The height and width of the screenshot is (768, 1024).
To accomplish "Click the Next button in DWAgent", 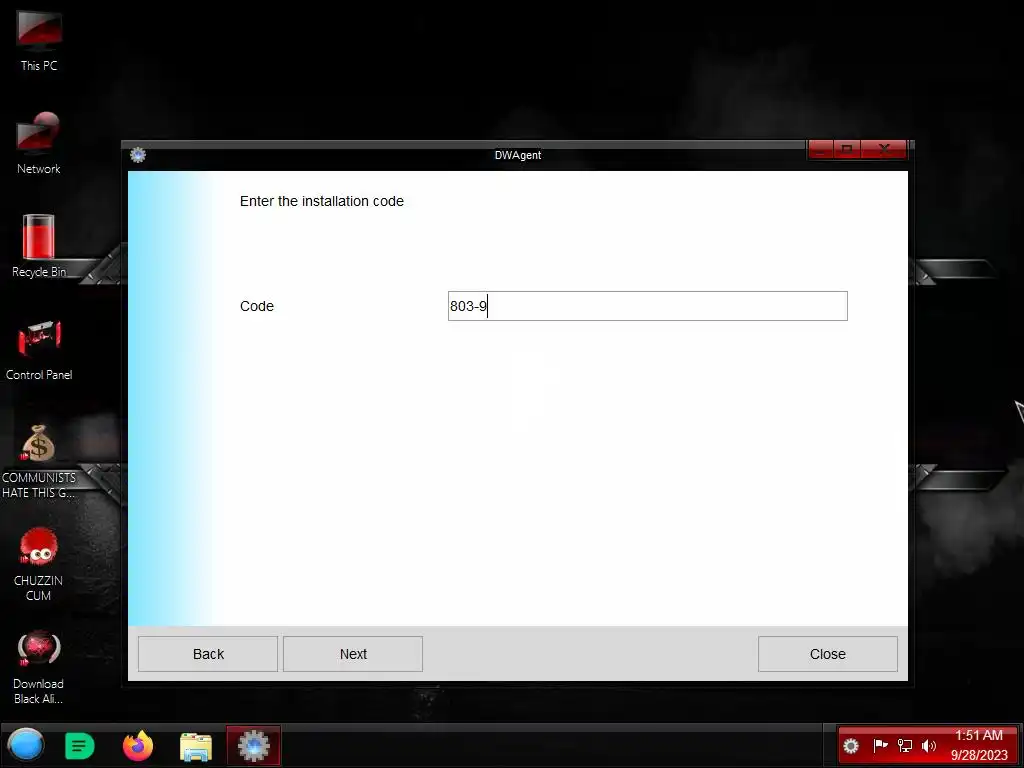I will pos(353,654).
